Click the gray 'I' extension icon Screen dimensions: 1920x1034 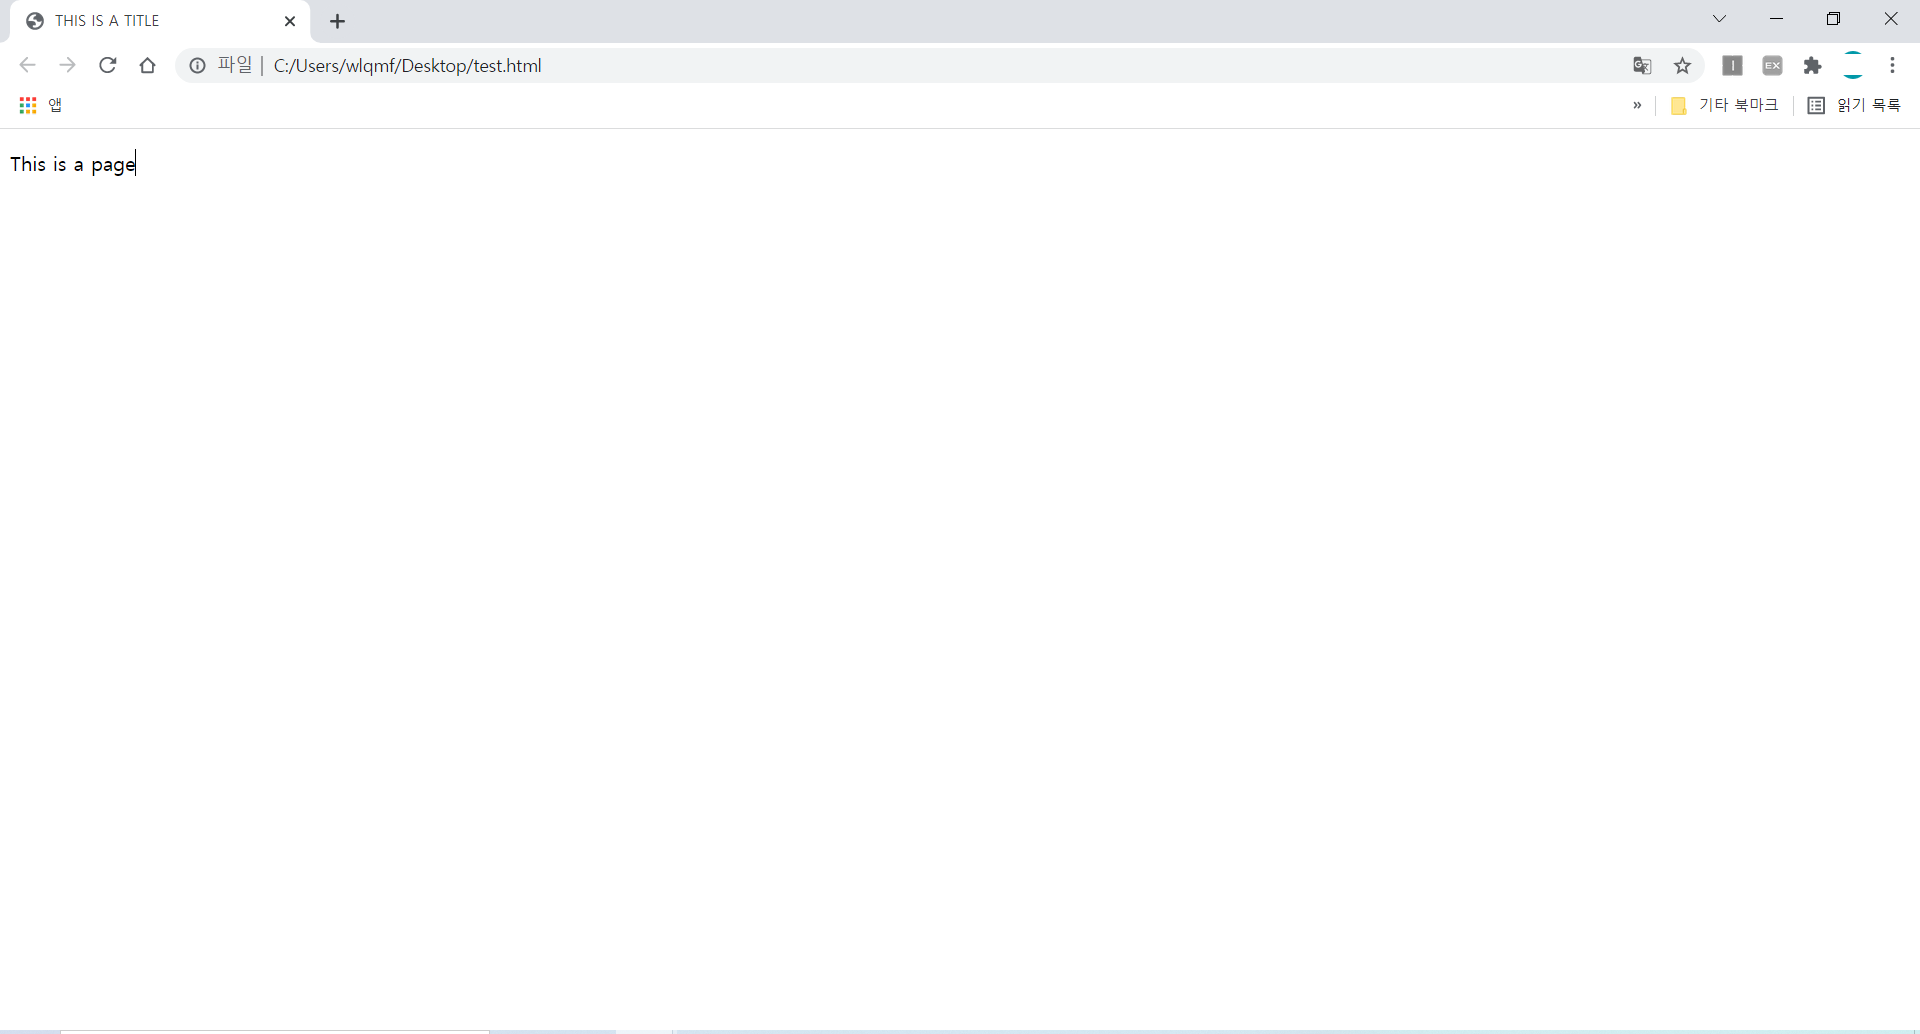point(1733,65)
